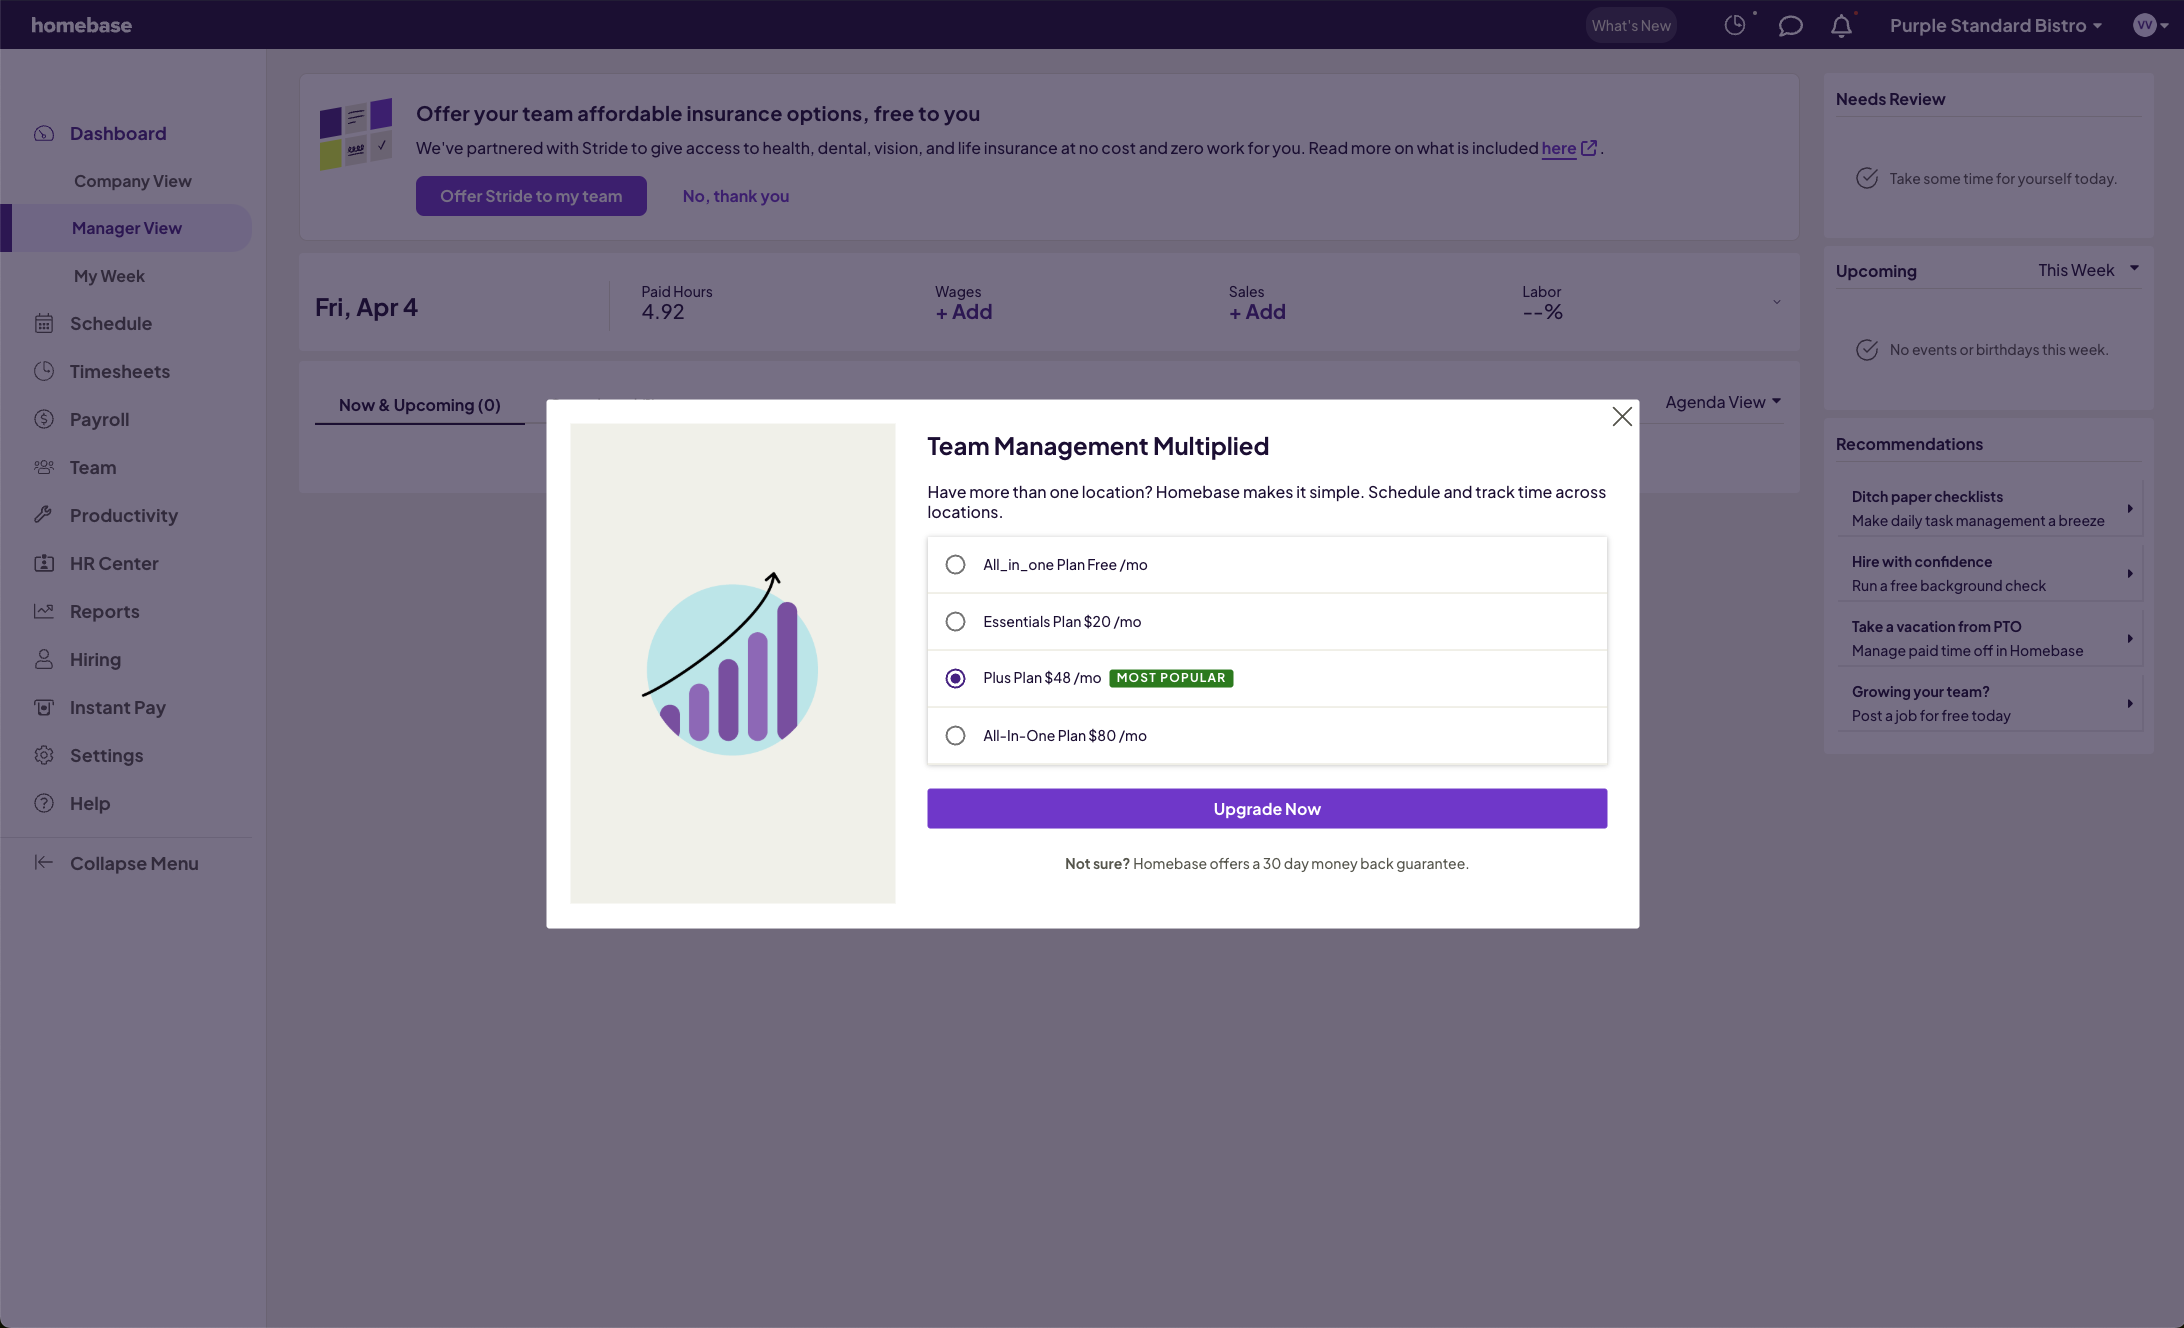Screen dimensions: 2184x1328
Task: Select the Essentials Plan $20 radio button
Action: coord(955,622)
